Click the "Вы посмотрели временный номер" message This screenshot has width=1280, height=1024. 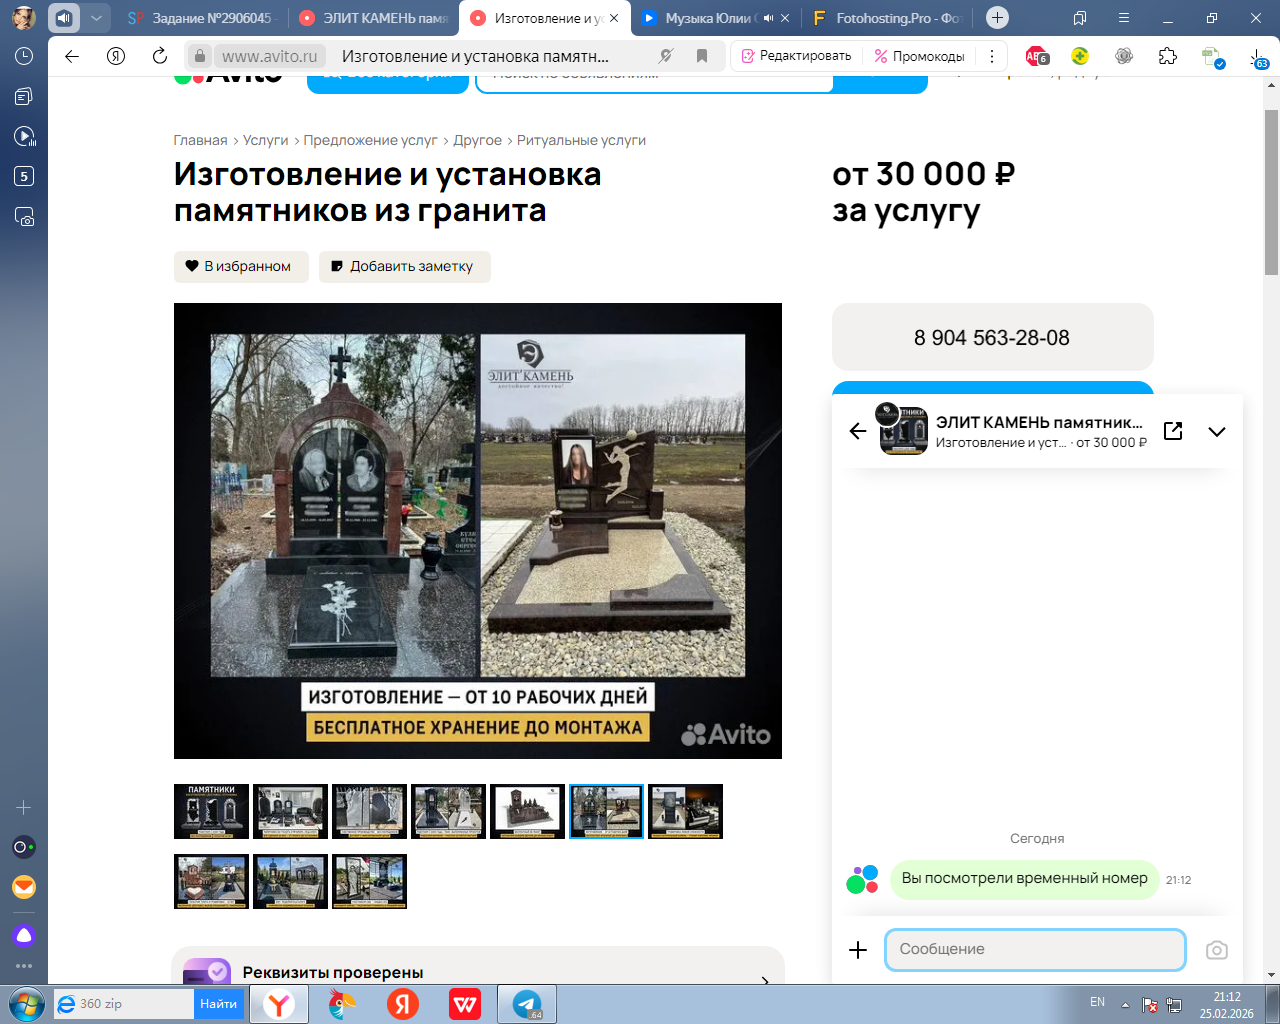pos(1024,878)
